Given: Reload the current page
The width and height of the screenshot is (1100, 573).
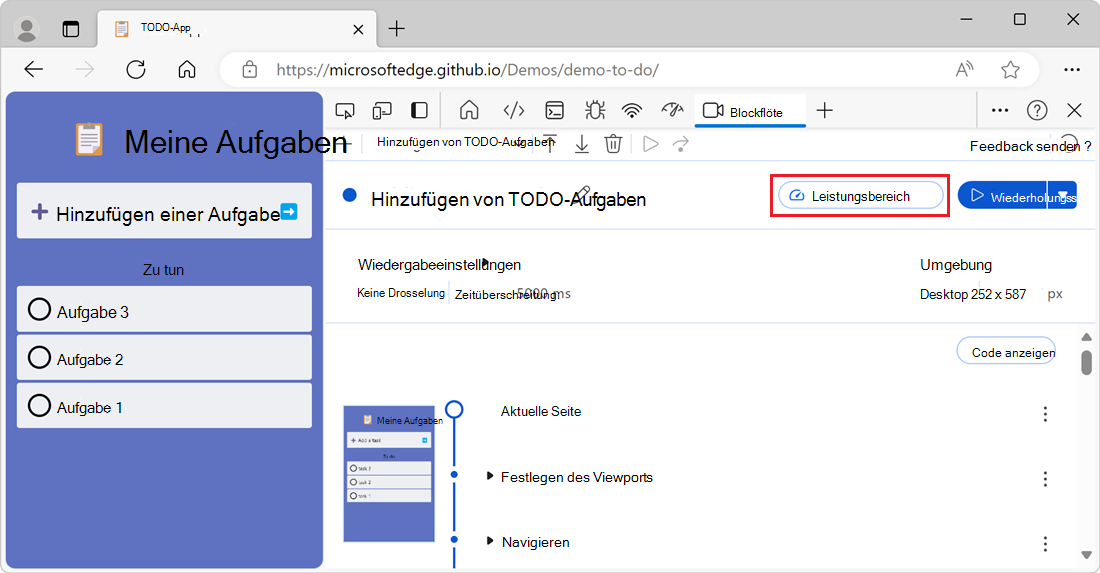Looking at the screenshot, I should pos(135,69).
